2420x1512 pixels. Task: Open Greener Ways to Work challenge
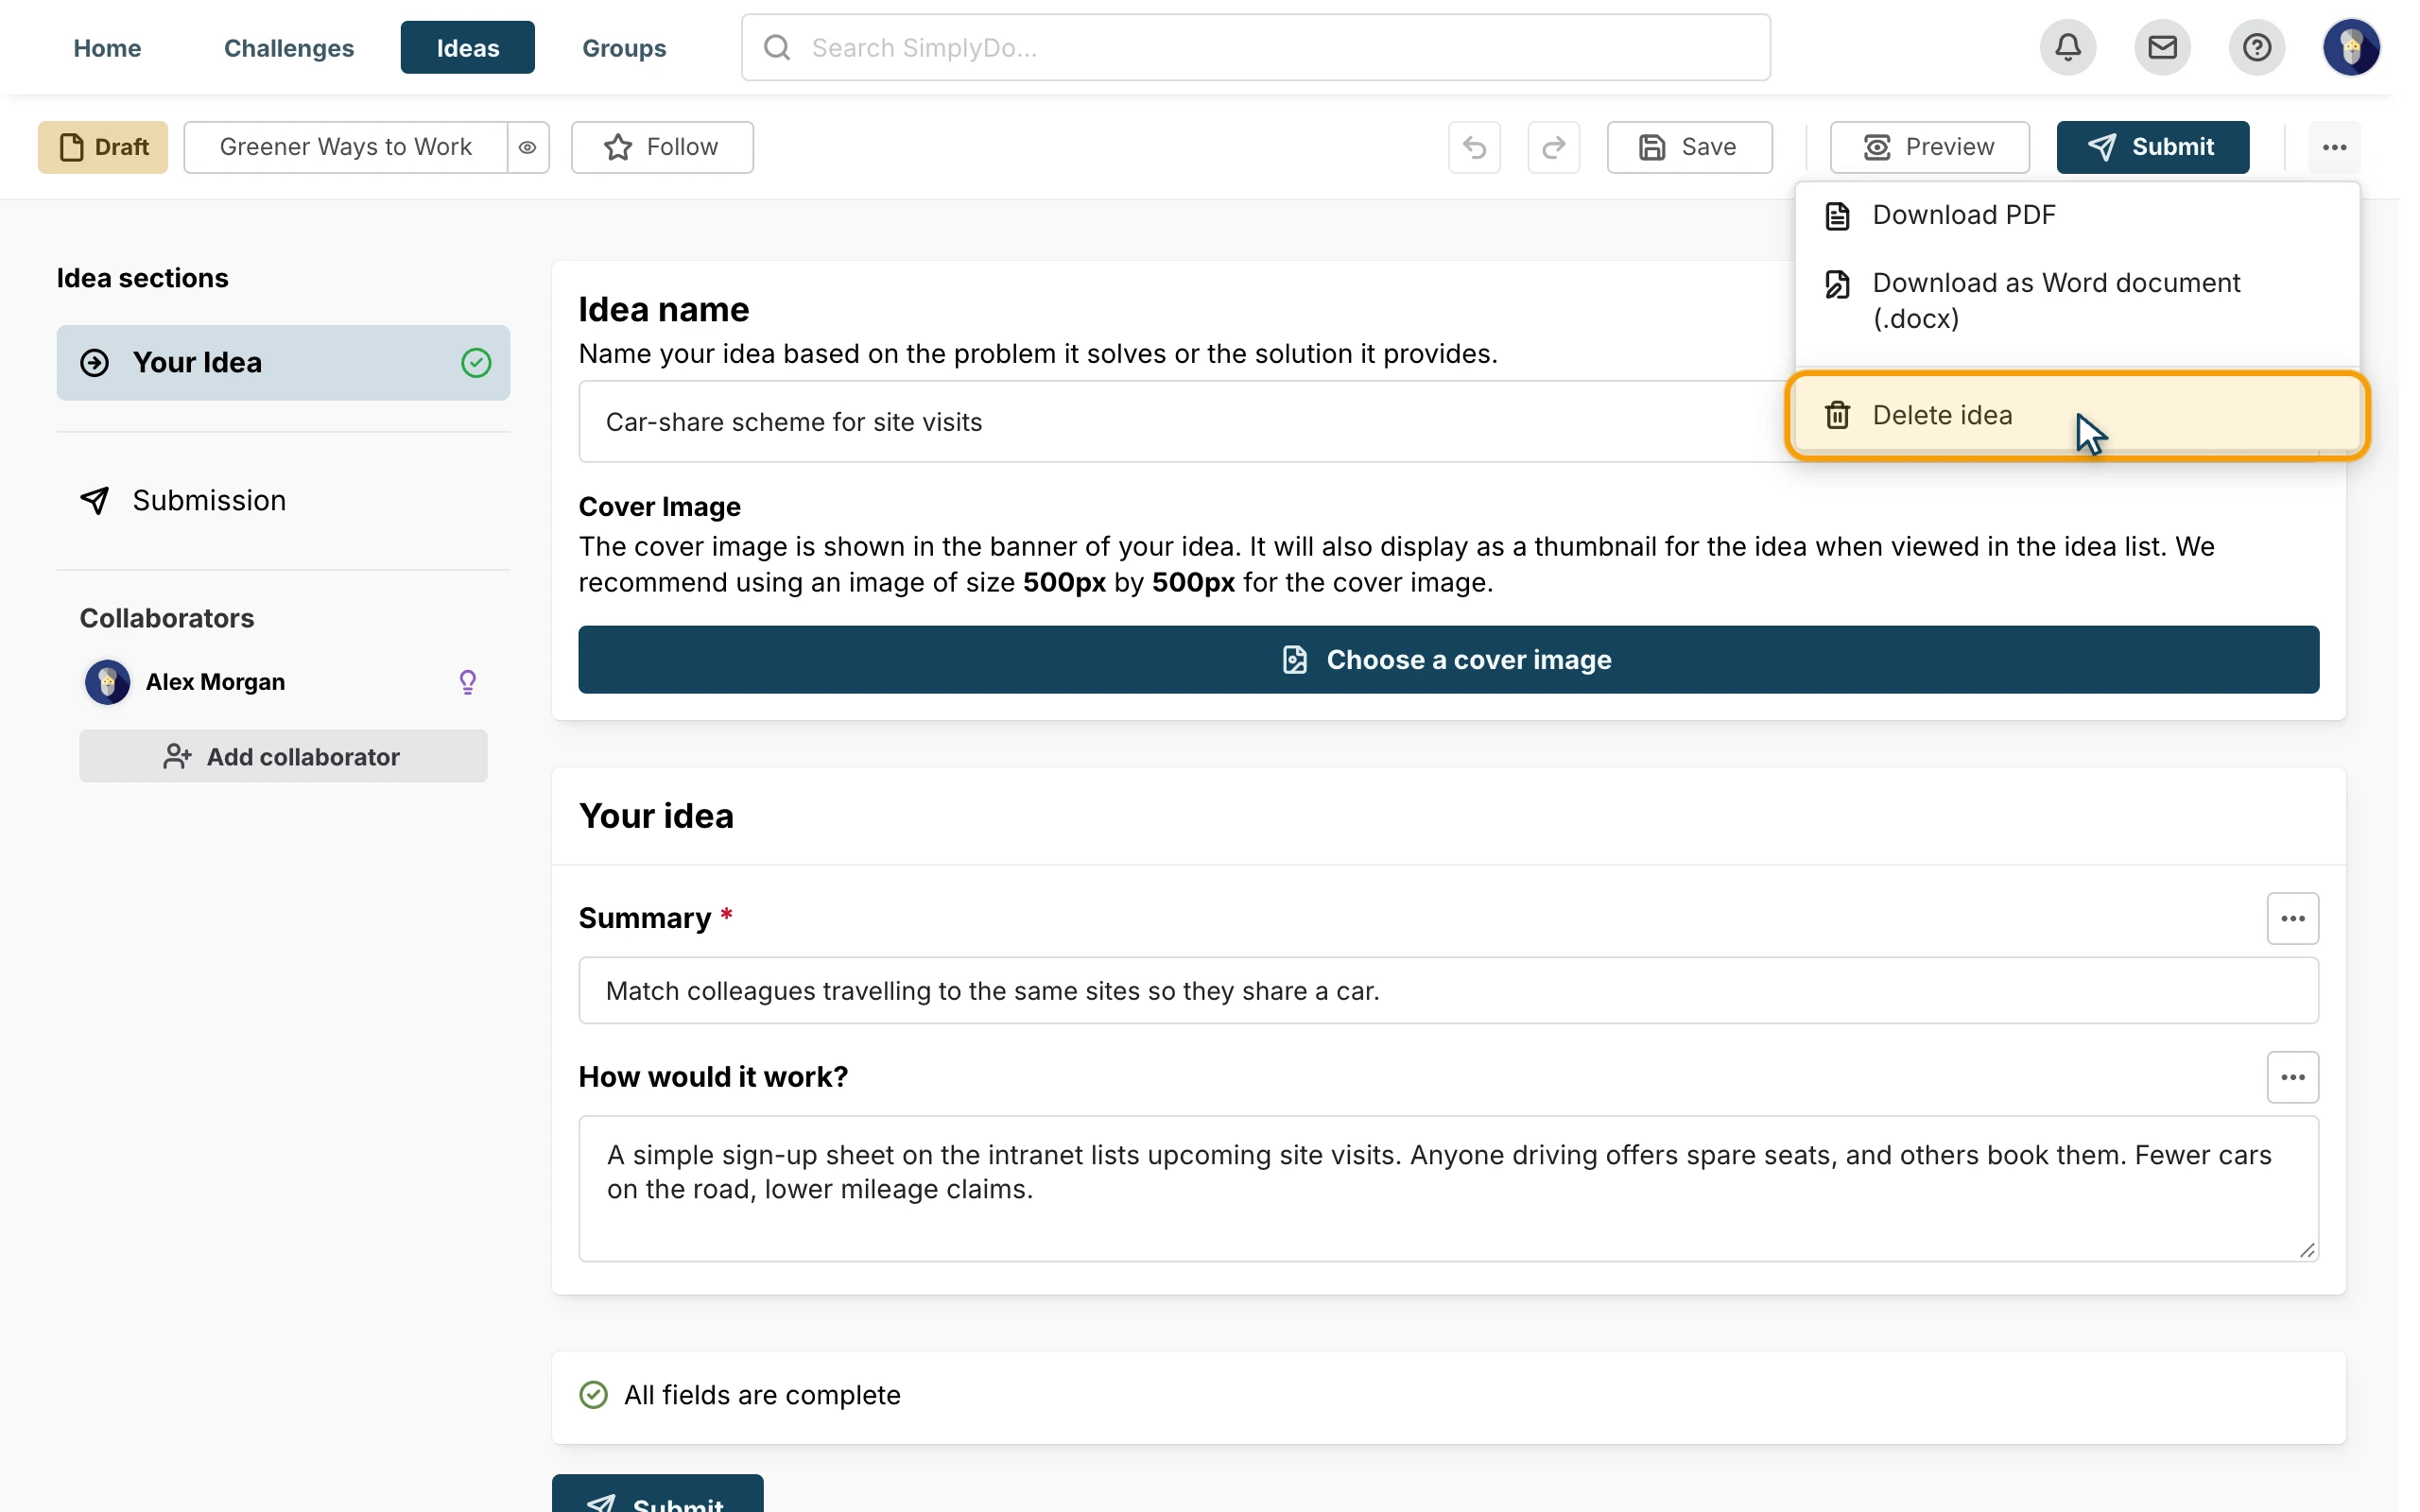[345, 147]
